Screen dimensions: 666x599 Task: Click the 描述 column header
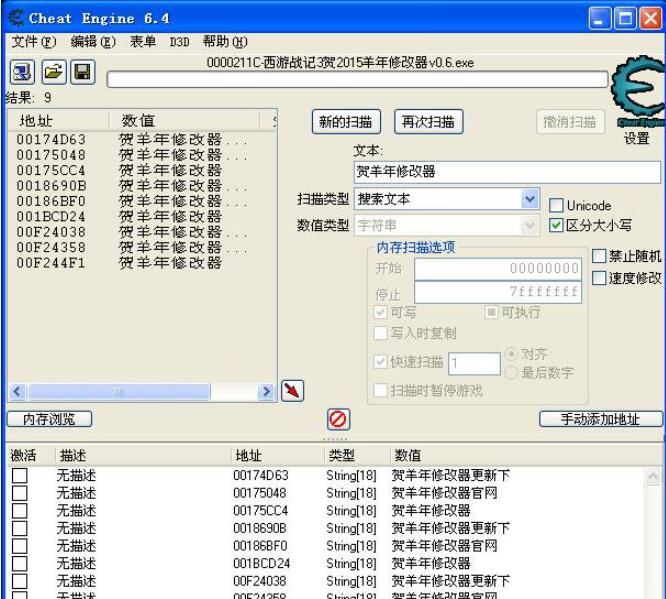point(143,455)
